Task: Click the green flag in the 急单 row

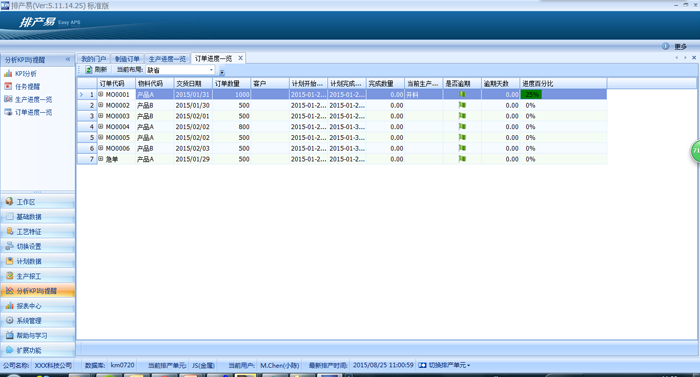Action: [x=462, y=159]
